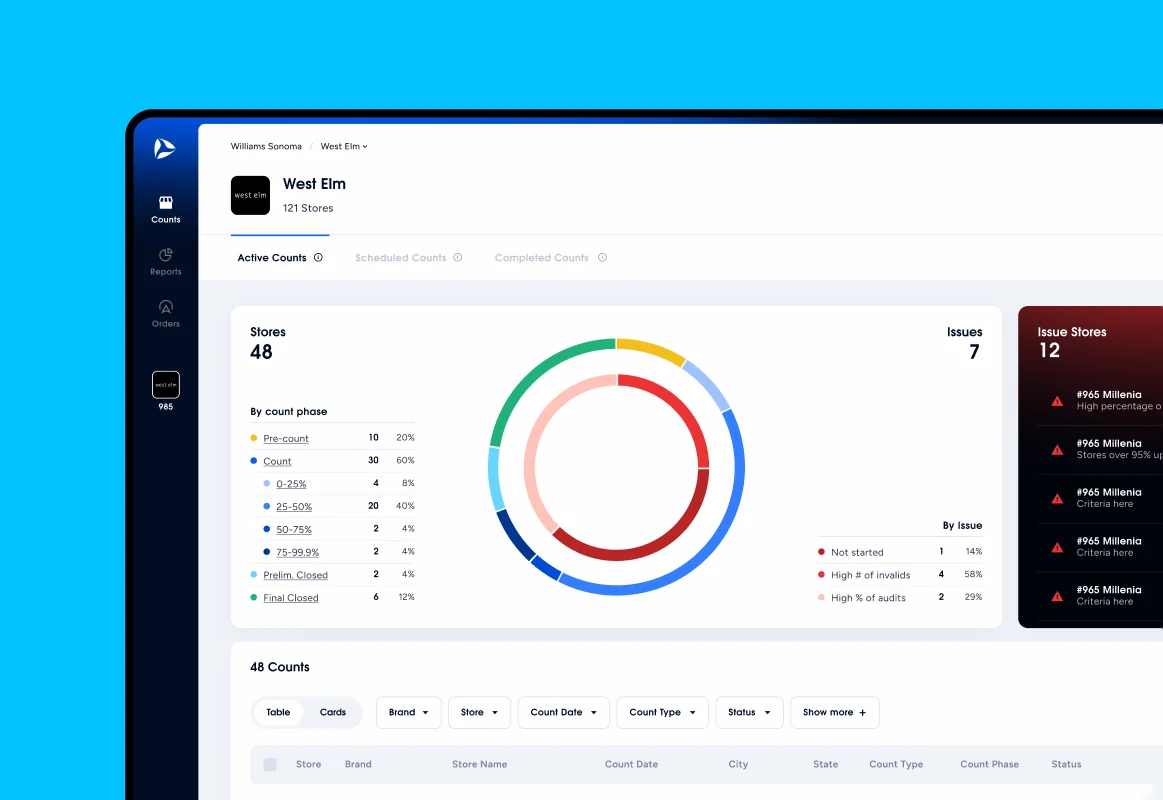Switch to the Cards view

pos(332,712)
